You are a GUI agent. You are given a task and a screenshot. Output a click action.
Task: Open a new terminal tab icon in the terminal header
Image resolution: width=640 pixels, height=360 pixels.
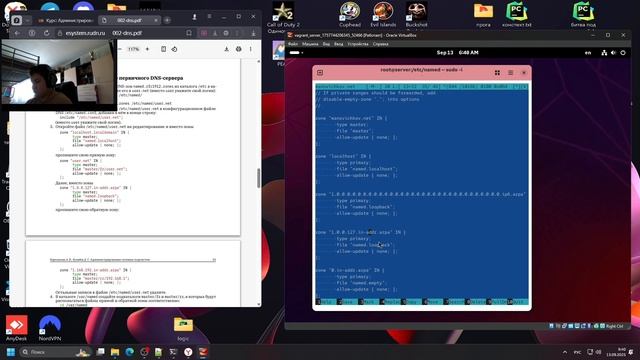point(320,73)
